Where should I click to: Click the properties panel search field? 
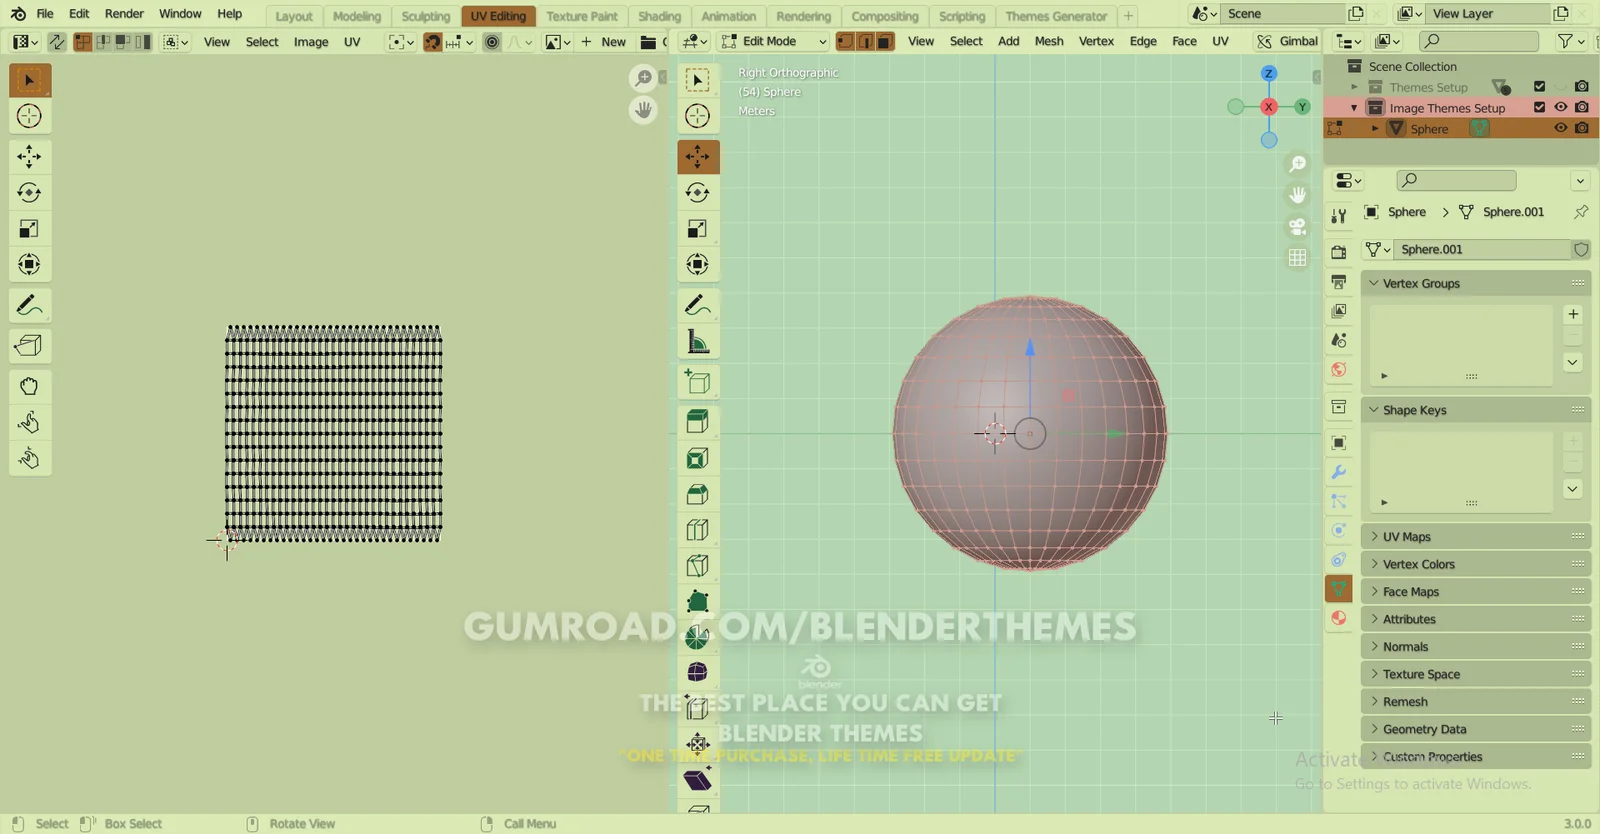tap(1456, 180)
